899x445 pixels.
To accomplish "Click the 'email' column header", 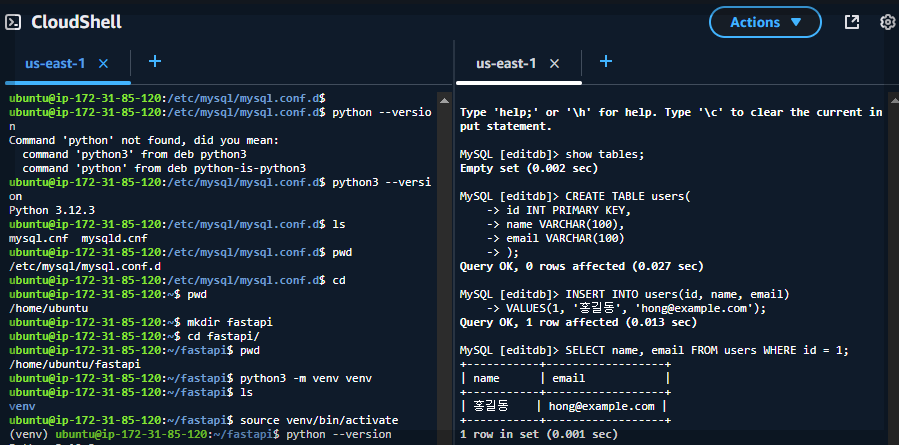I will 569,378.
